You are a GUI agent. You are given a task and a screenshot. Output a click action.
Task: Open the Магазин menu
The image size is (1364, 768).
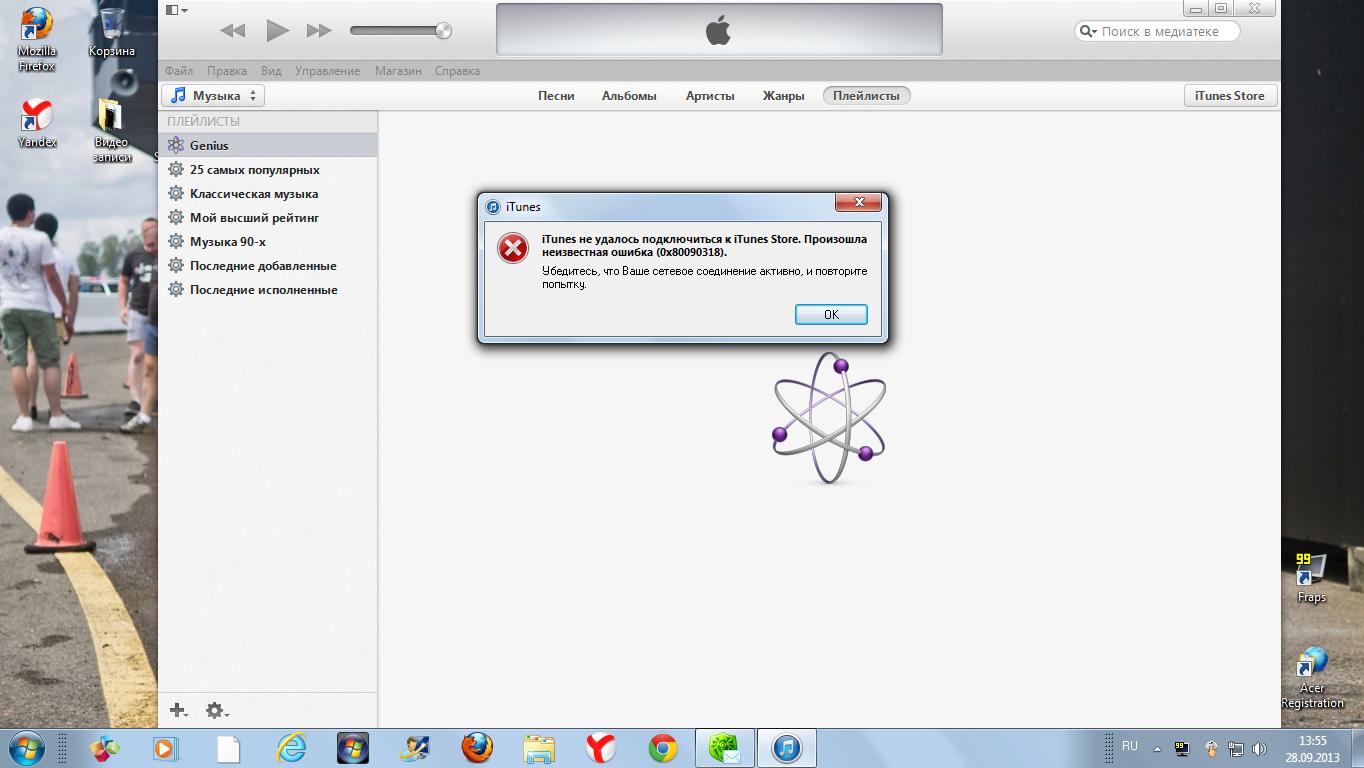point(398,71)
